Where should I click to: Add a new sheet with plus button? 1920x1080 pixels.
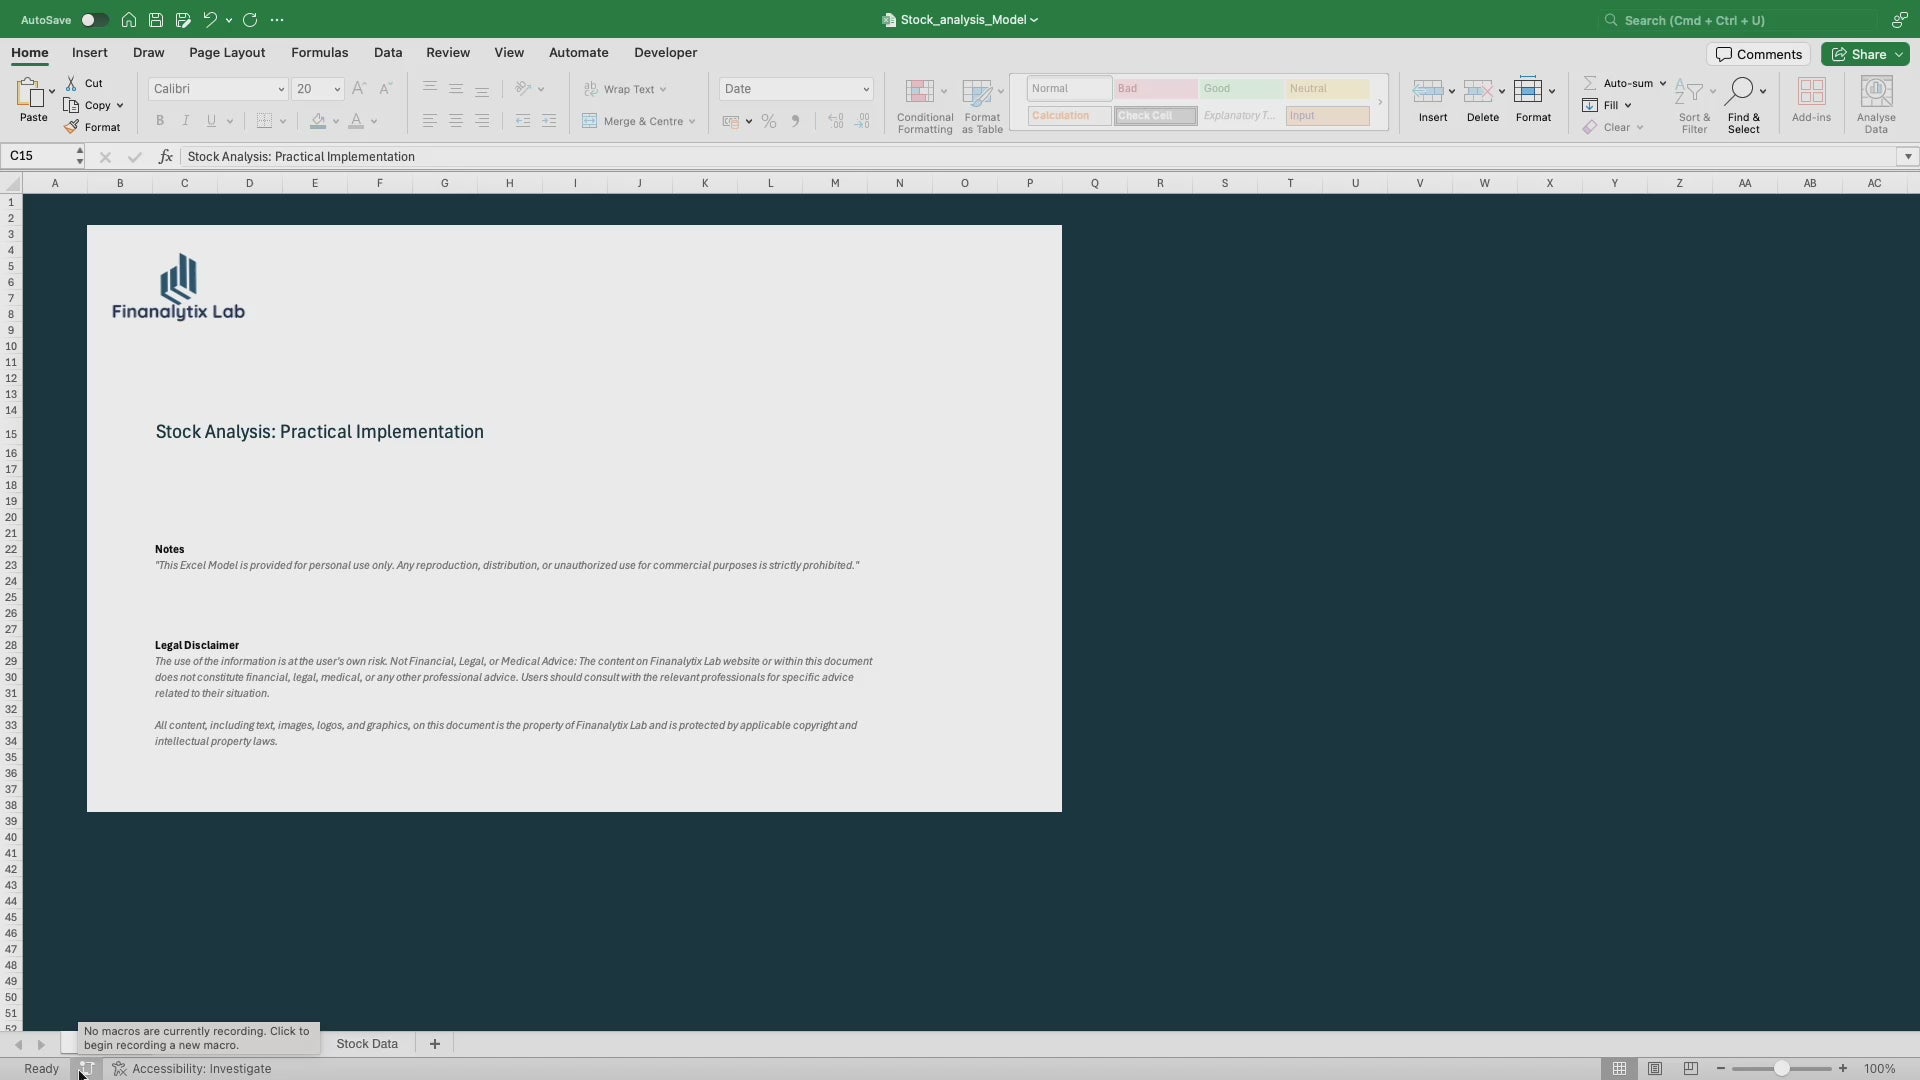pos(435,1043)
